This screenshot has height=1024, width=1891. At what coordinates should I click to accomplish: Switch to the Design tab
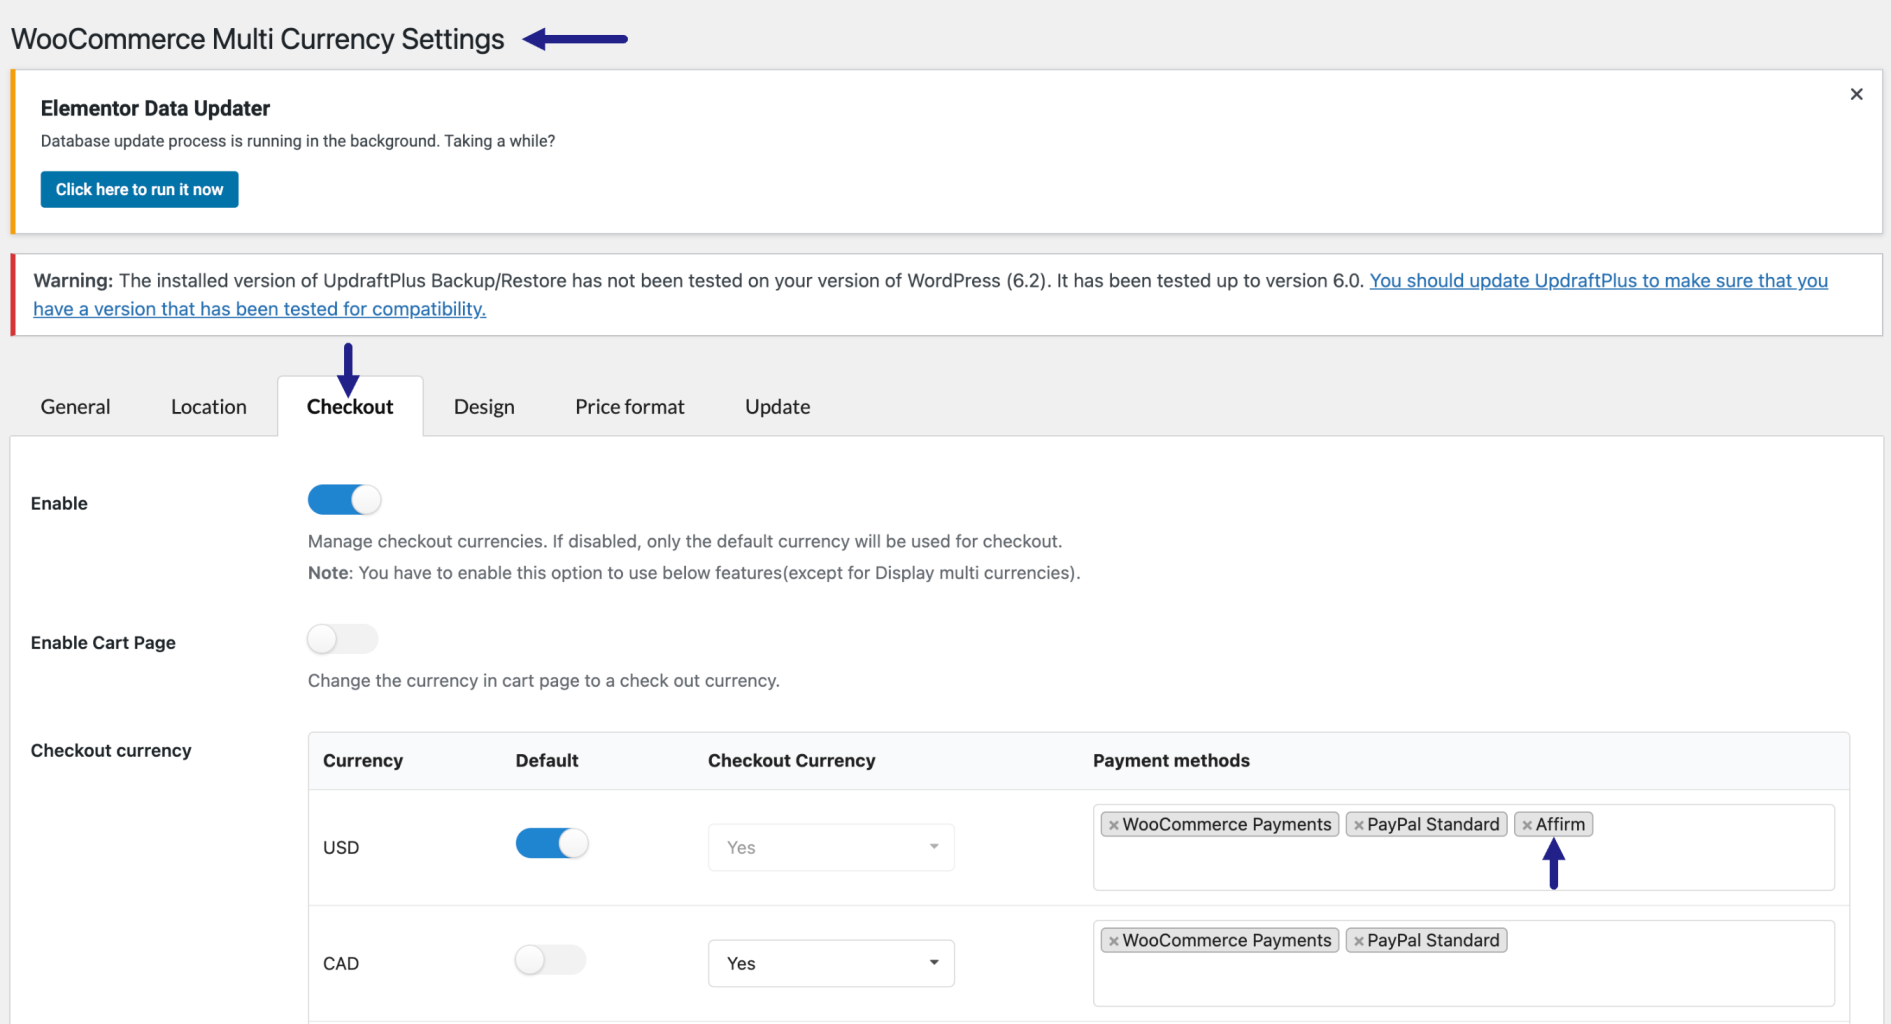(484, 407)
